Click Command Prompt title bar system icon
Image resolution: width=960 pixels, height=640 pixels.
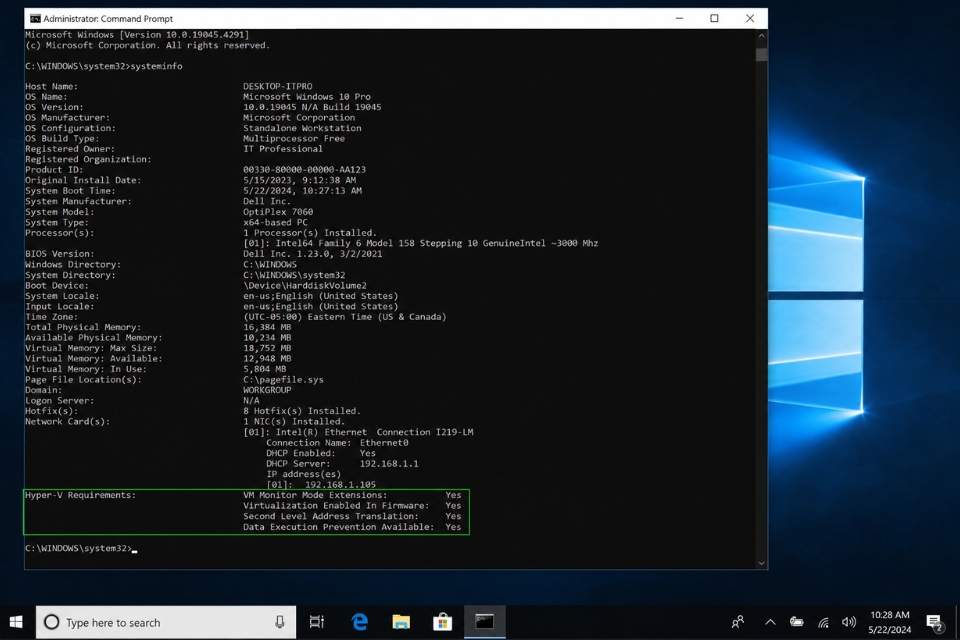(x=36, y=18)
